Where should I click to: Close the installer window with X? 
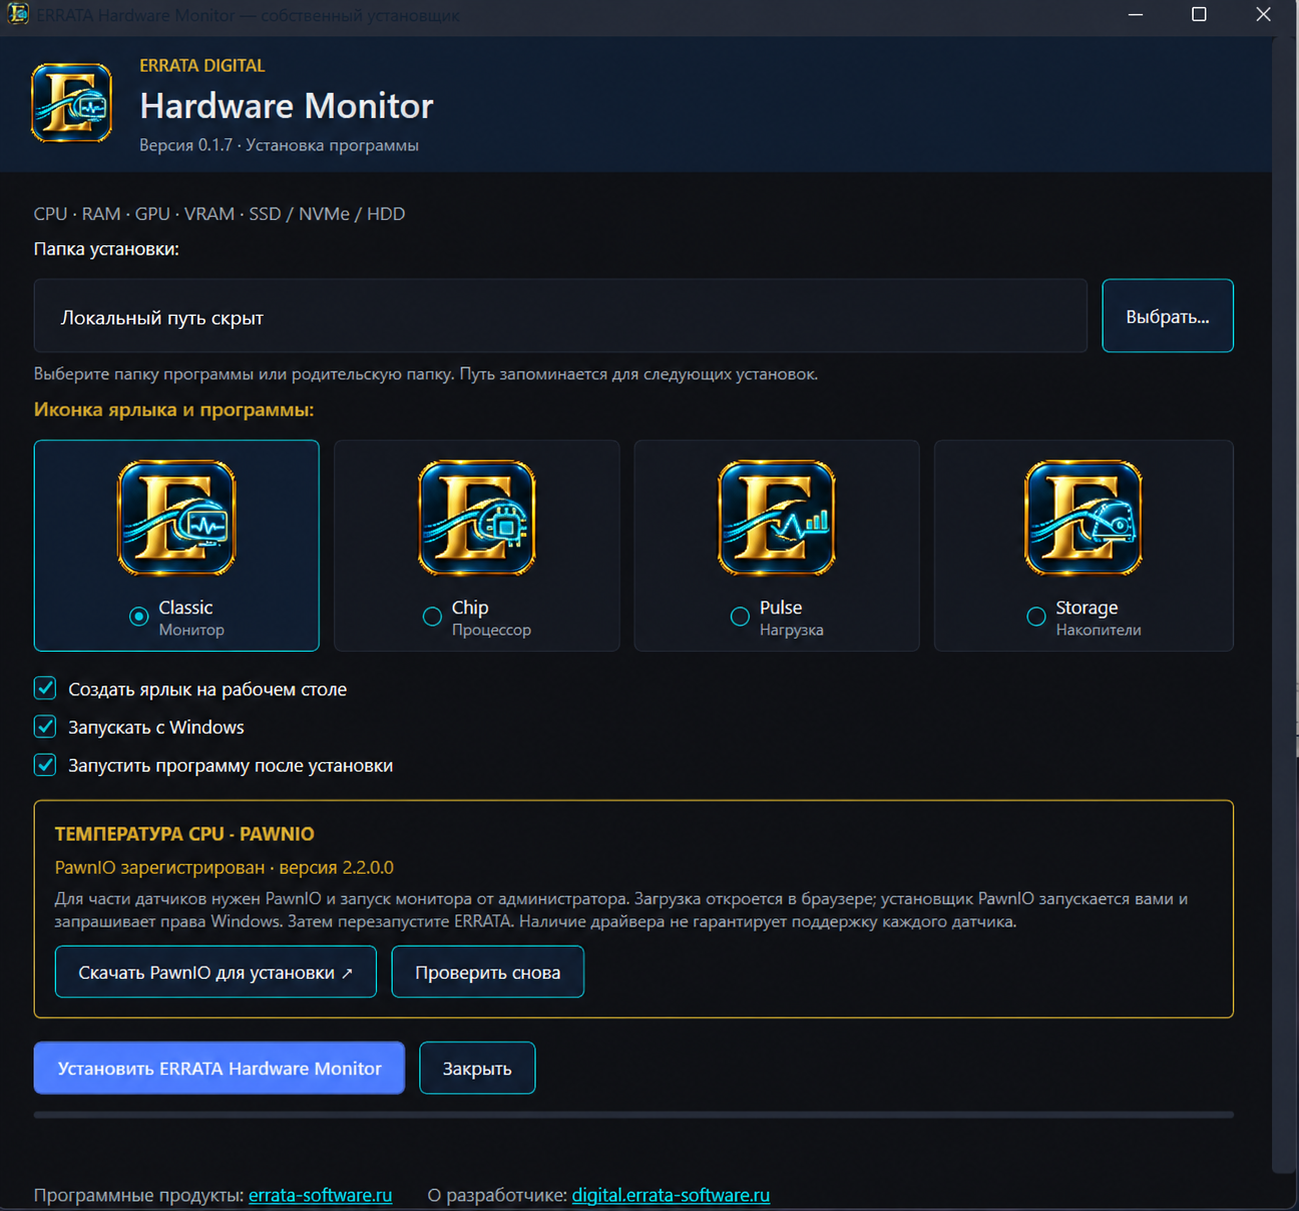[1263, 14]
